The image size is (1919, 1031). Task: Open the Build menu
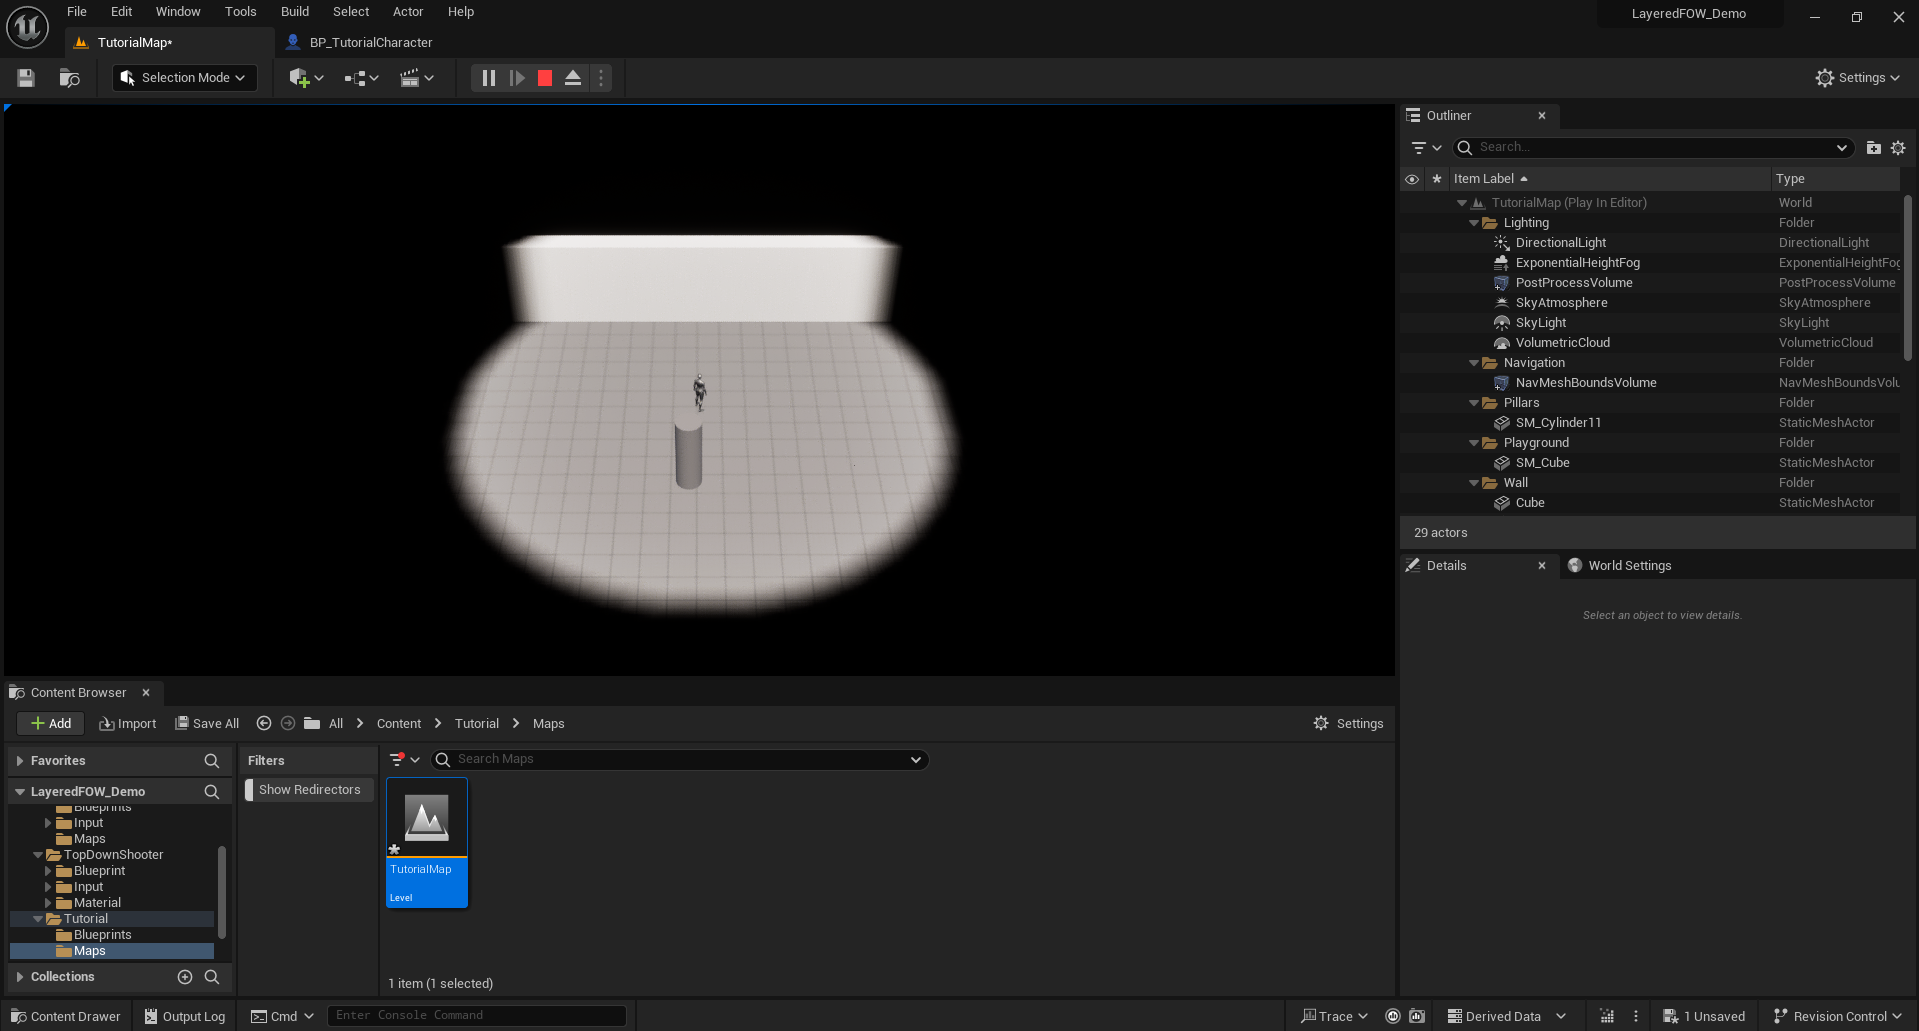(295, 12)
